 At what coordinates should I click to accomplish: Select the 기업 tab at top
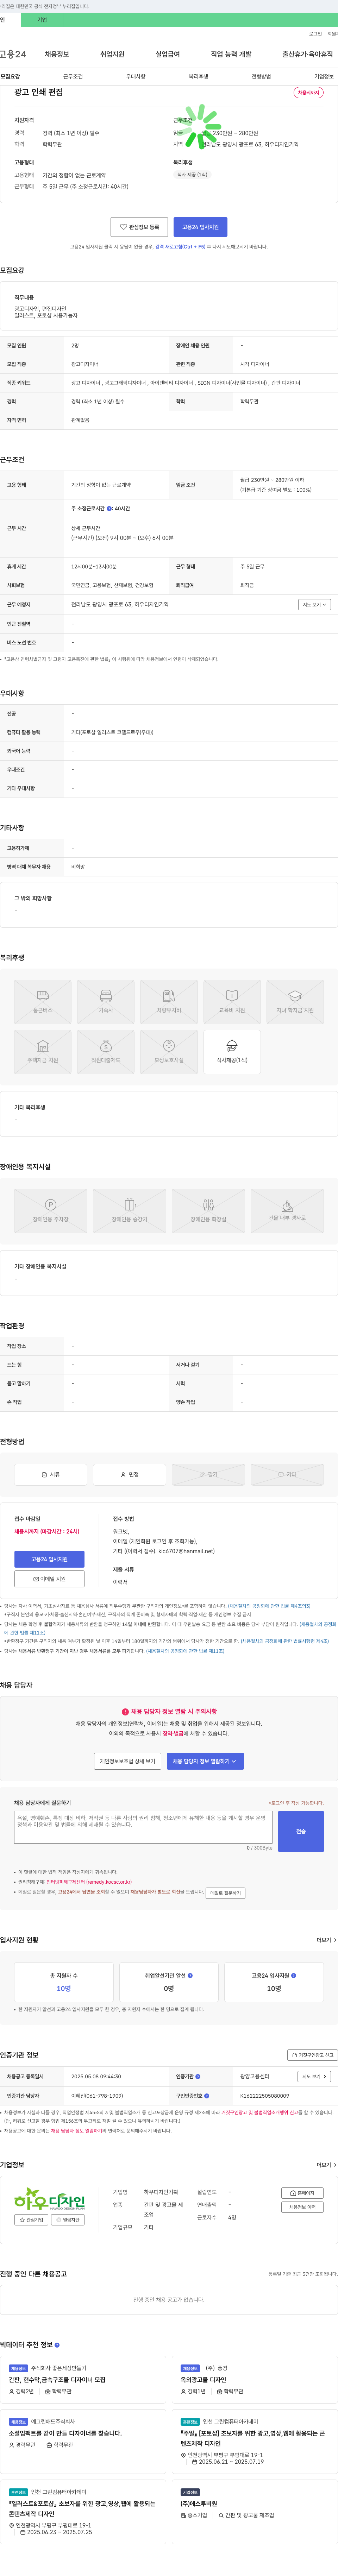42,20
